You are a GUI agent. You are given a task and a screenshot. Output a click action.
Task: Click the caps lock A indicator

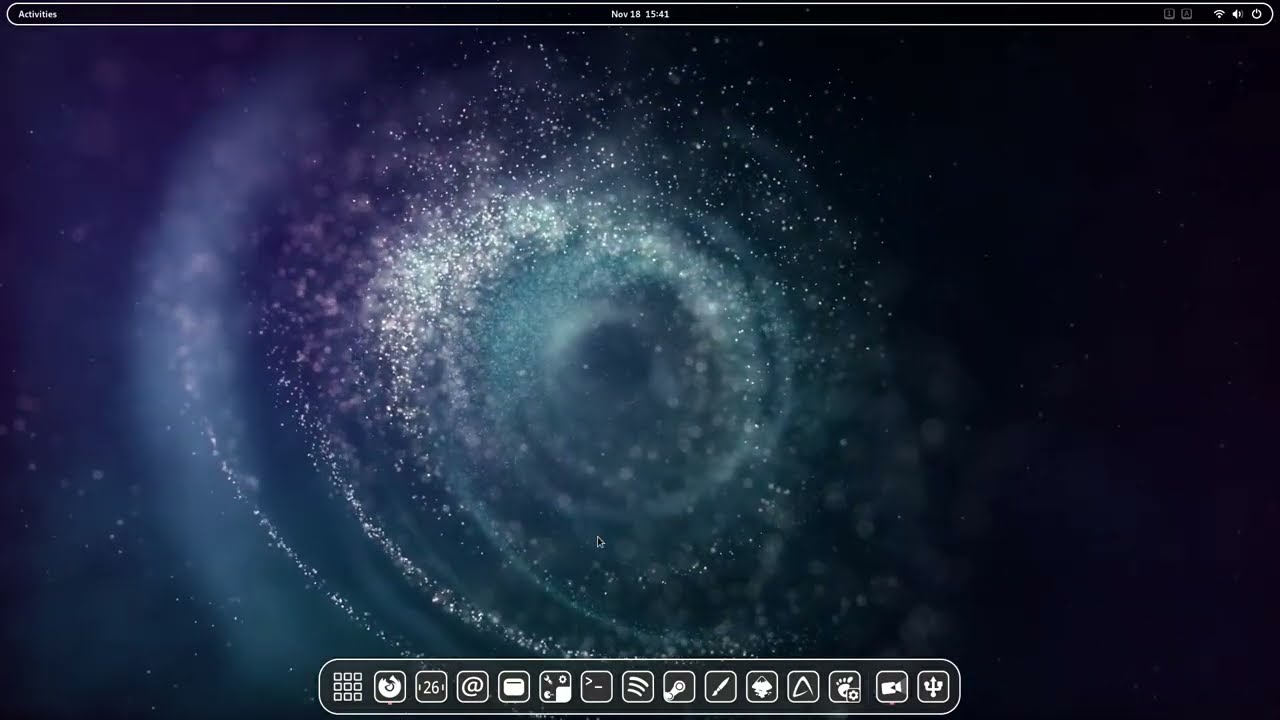pyautogui.click(x=1187, y=14)
